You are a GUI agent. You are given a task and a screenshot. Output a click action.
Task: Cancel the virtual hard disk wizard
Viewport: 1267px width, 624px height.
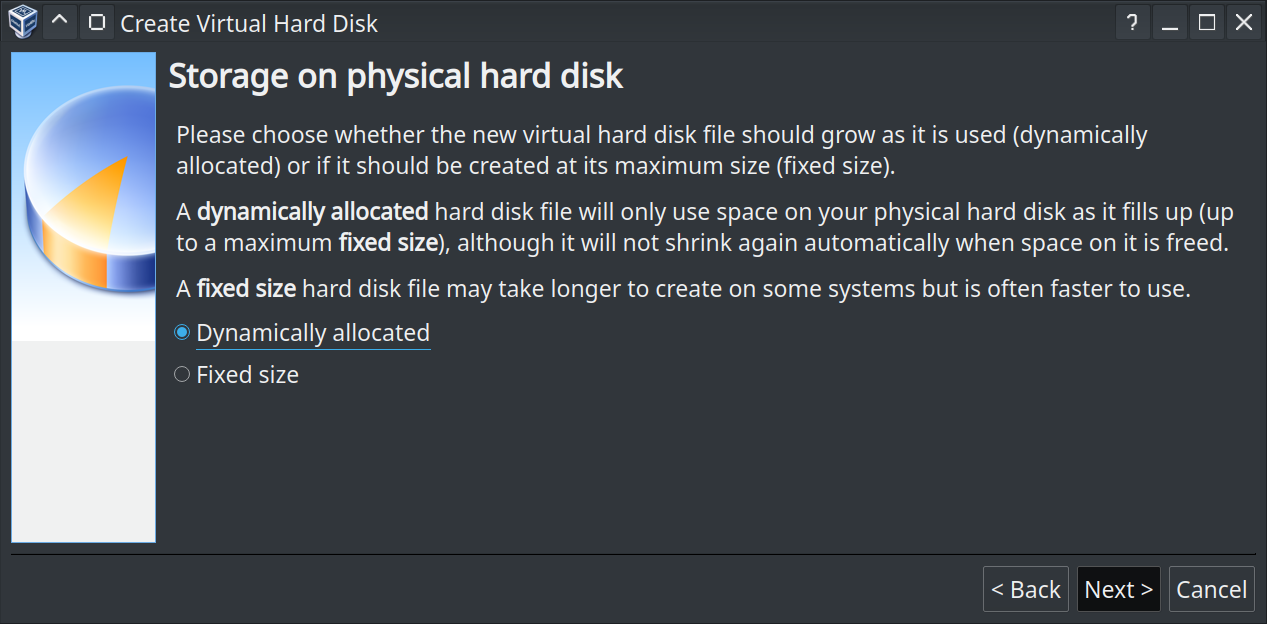tap(1211, 589)
